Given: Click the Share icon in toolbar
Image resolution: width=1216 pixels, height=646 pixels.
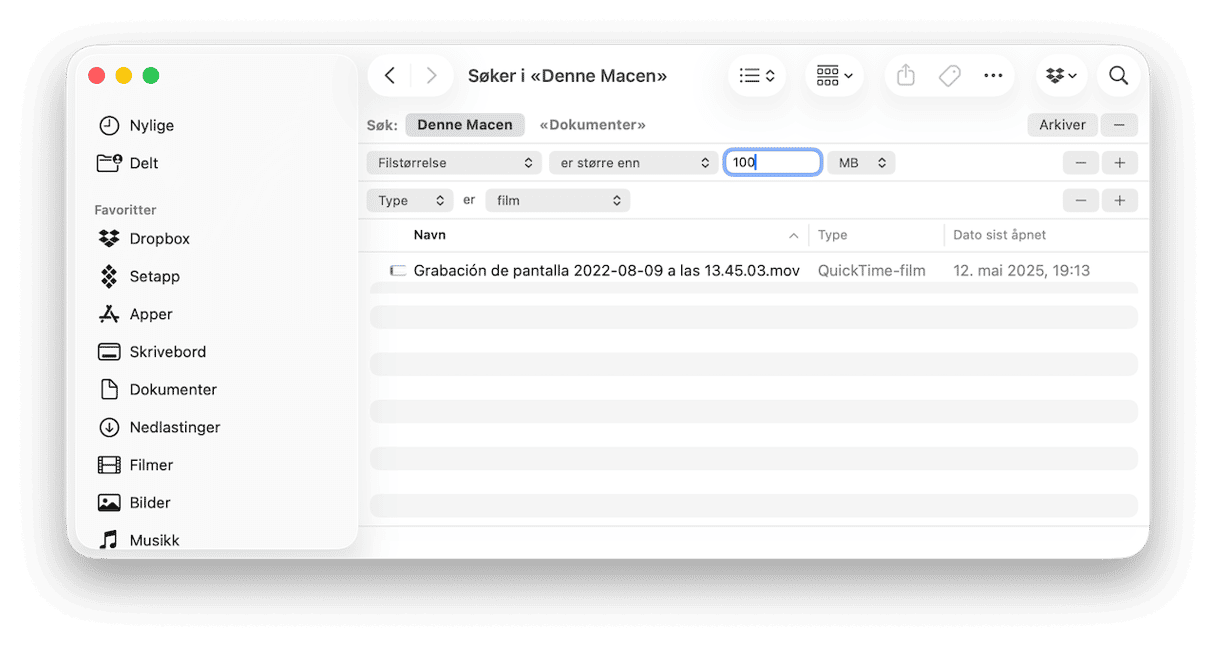Looking at the screenshot, I should click(x=906, y=76).
